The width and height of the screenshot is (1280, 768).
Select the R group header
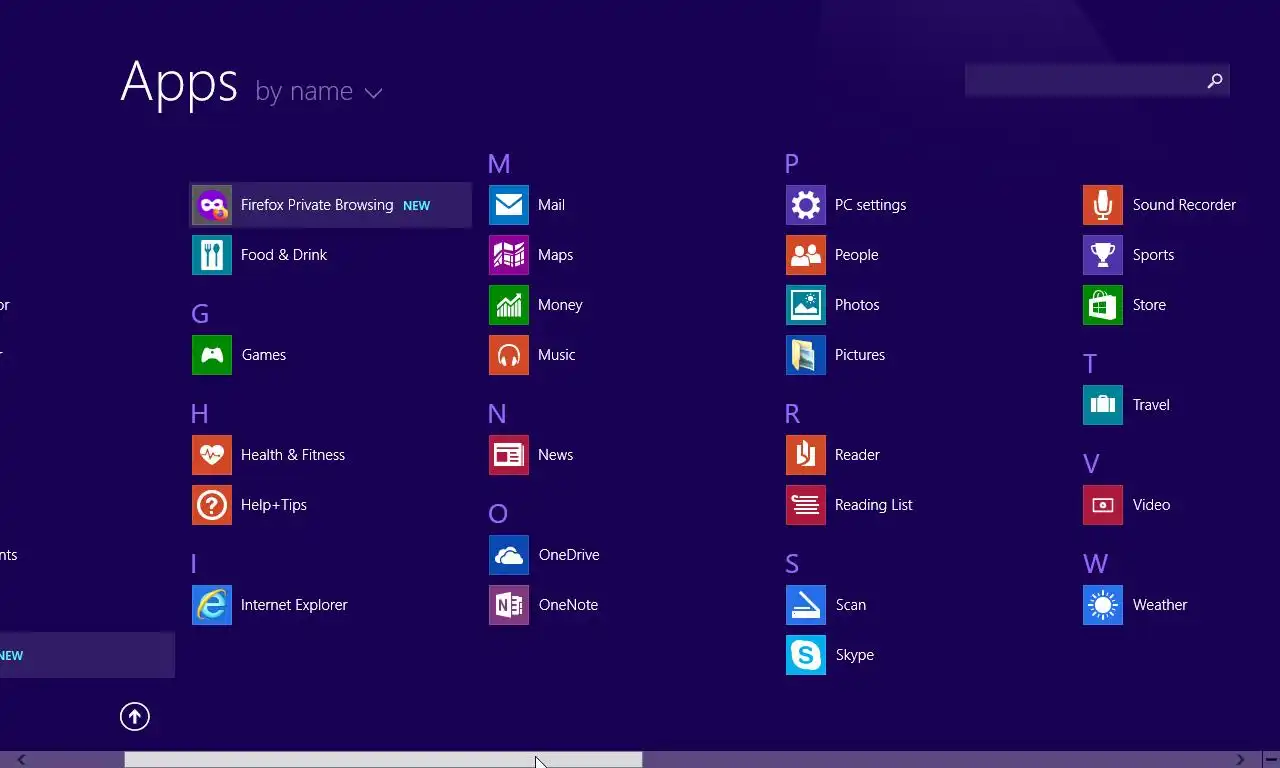[792, 414]
